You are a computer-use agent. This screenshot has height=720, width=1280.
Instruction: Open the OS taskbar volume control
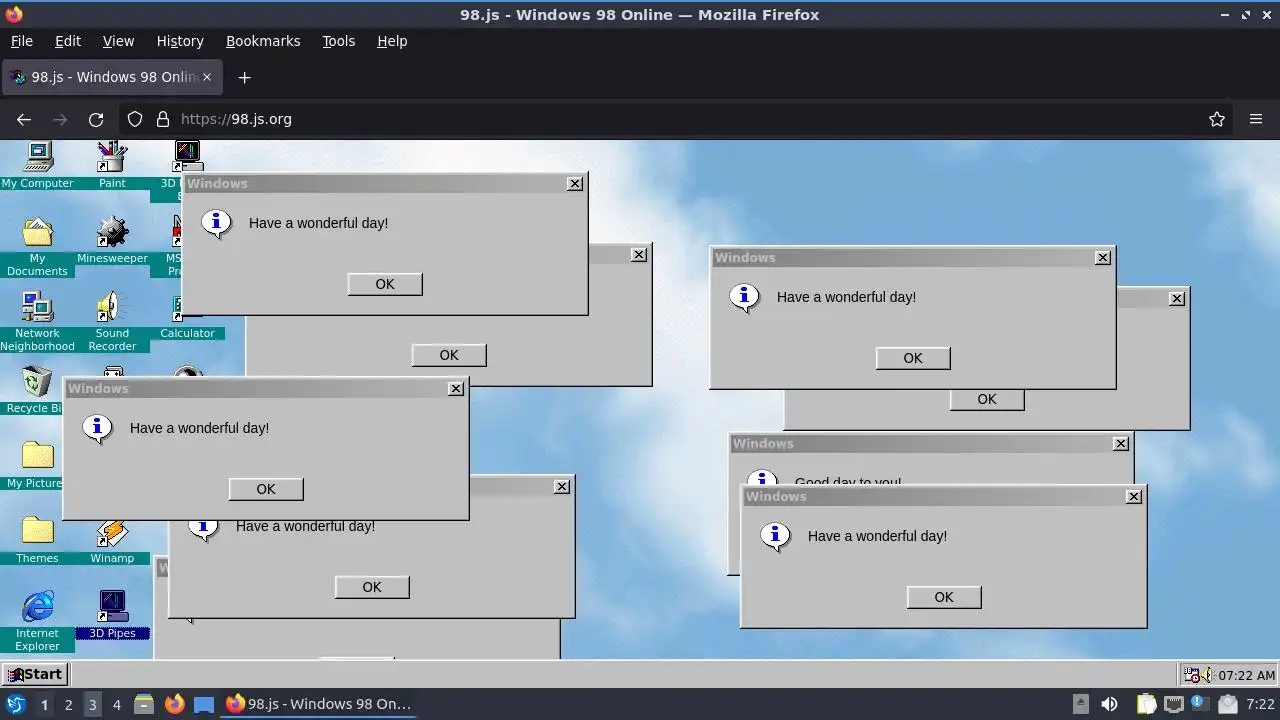pos(1109,704)
